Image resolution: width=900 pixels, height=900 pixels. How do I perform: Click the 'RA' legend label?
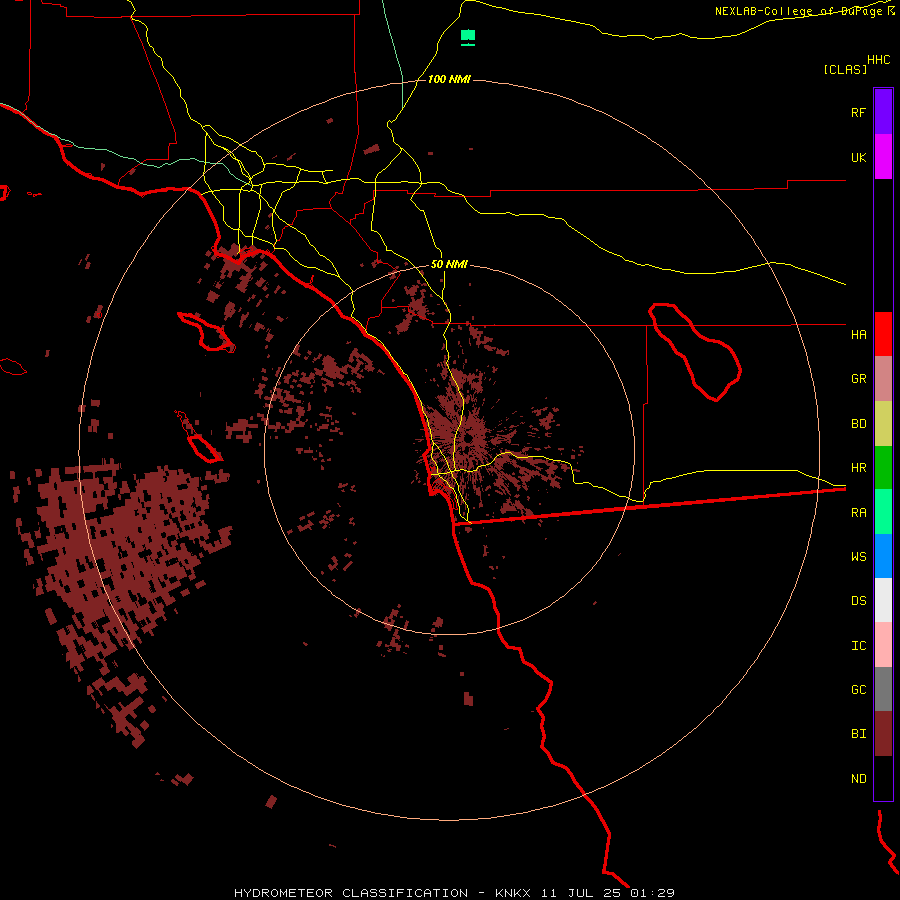858,513
